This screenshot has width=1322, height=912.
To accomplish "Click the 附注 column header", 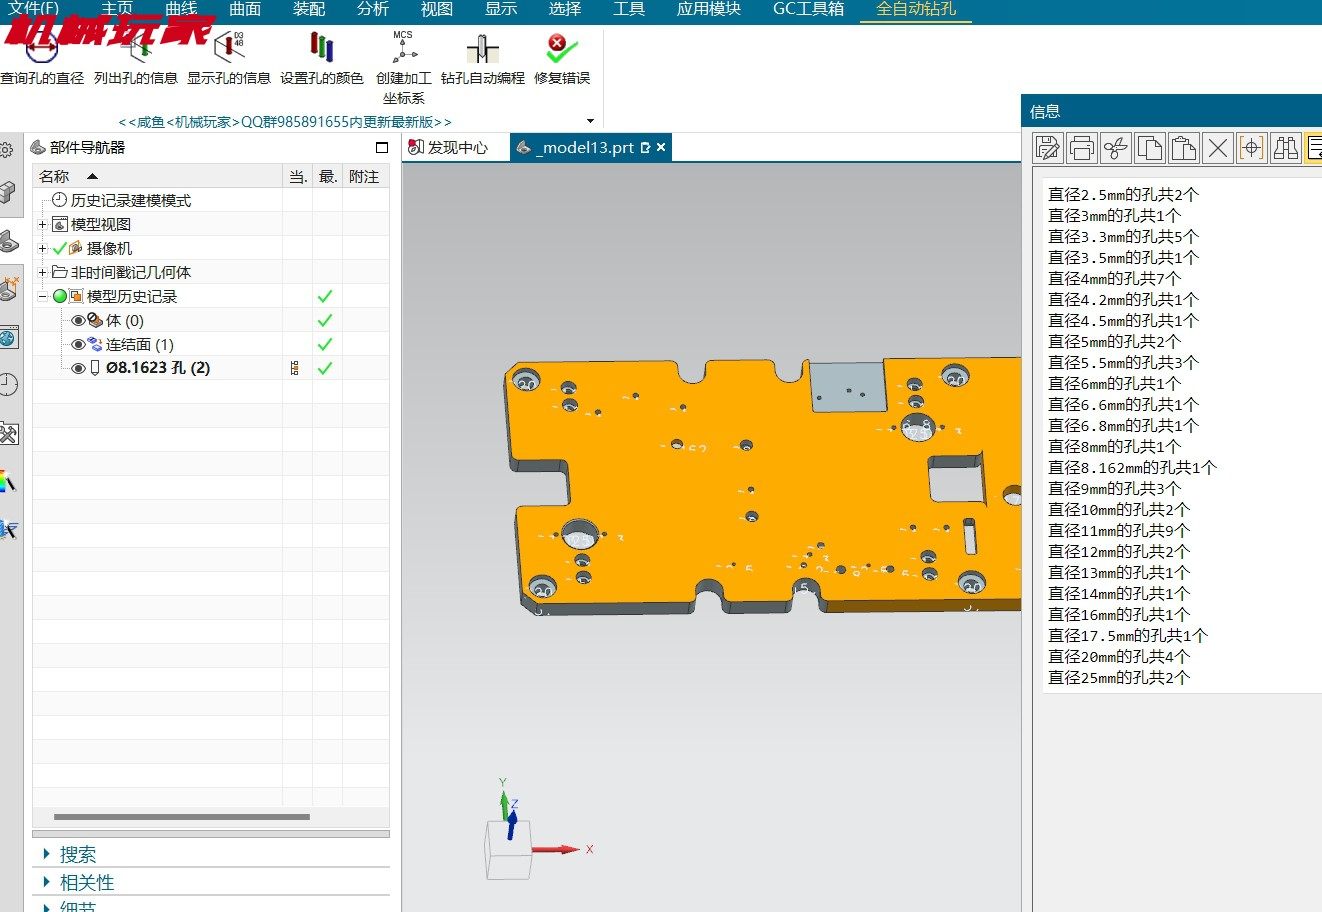I will [x=365, y=176].
